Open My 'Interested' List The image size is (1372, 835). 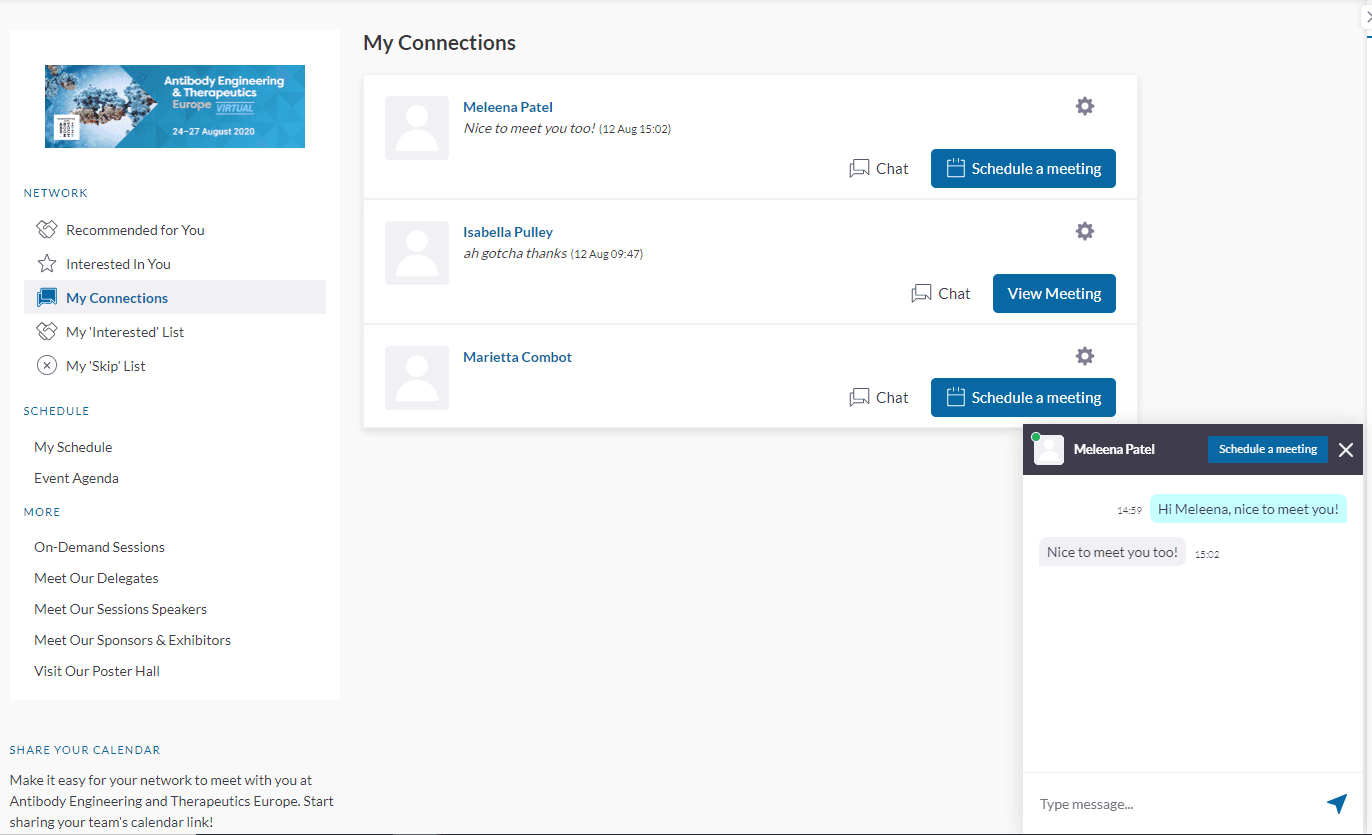pos(124,332)
